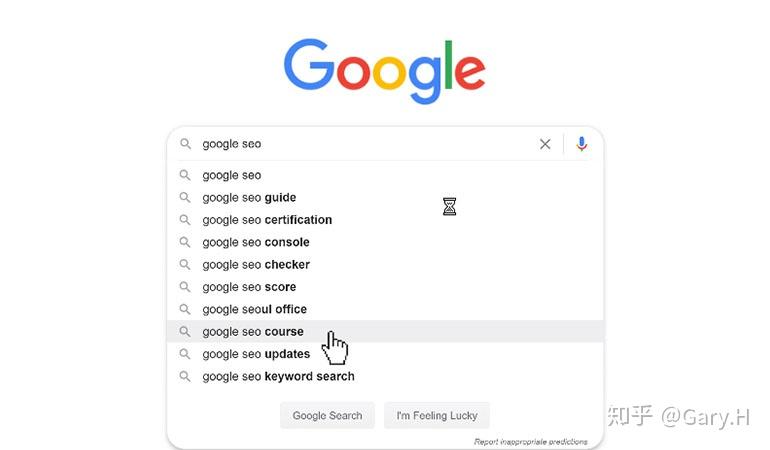Image resolution: width=770 pixels, height=450 pixels.
Task: Click the magnifier icon in search box
Action: (185, 144)
